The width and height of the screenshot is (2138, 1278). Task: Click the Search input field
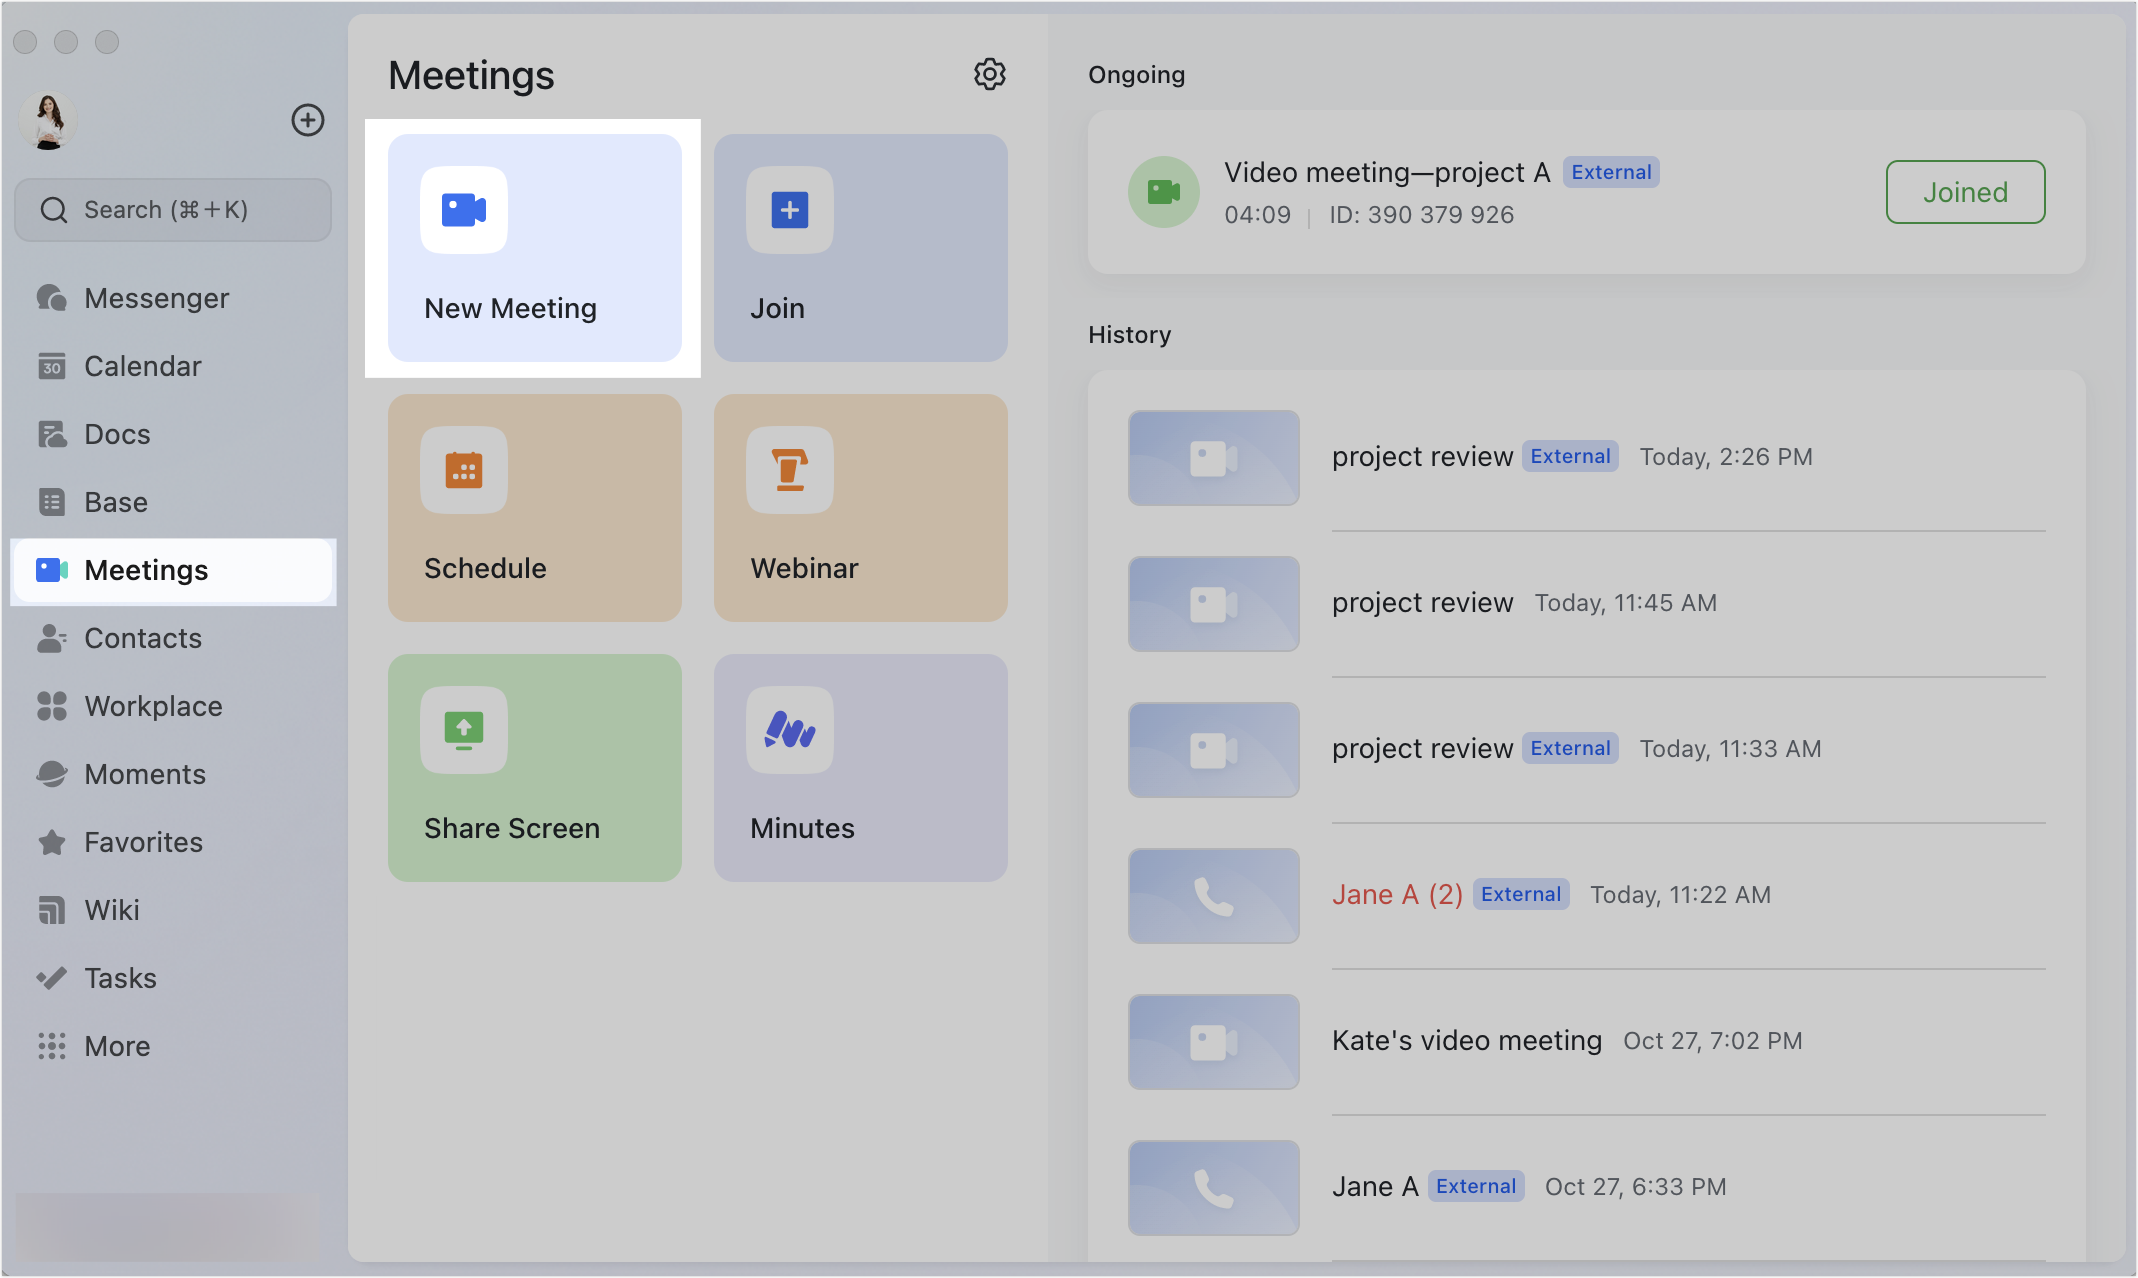[x=172, y=207]
